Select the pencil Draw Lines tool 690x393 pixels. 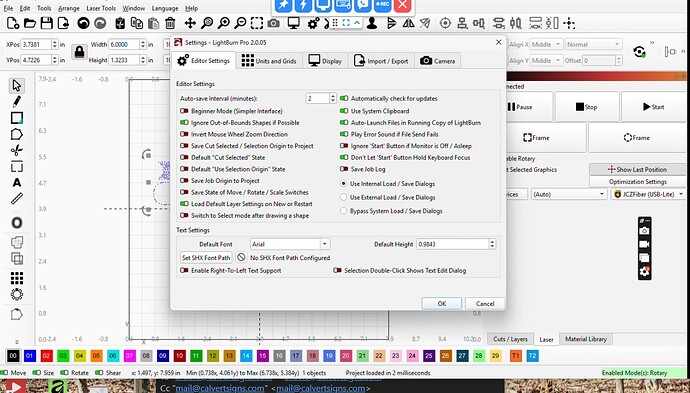point(17,102)
